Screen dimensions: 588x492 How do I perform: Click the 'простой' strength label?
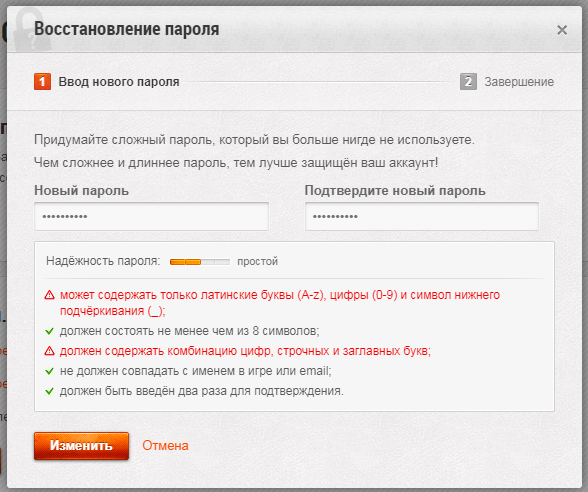[258, 261]
